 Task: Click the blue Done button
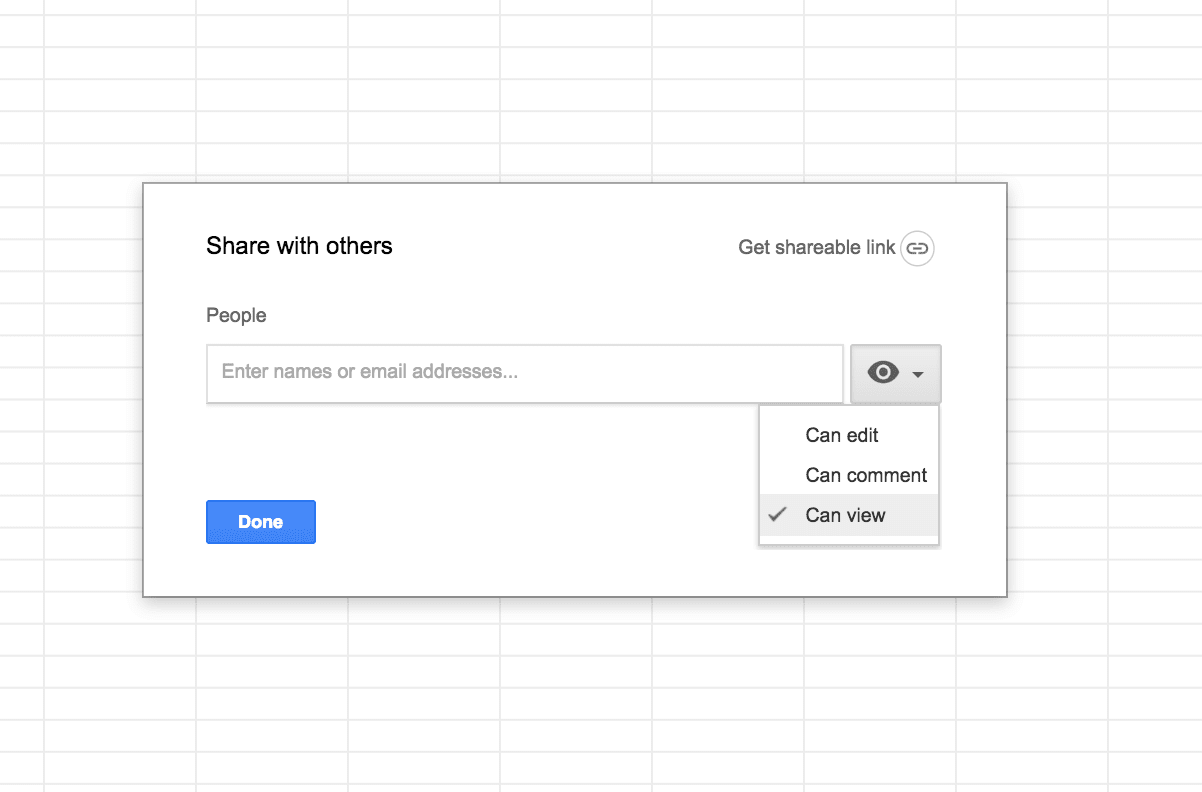[x=261, y=522]
